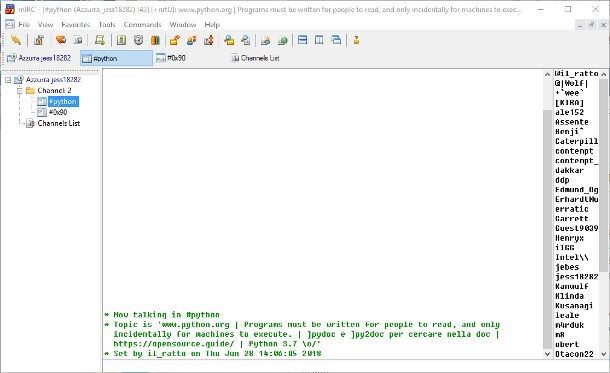Open the Favorites heart icon in toolbar
The height and width of the screenshot is (373, 610).
(61, 40)
